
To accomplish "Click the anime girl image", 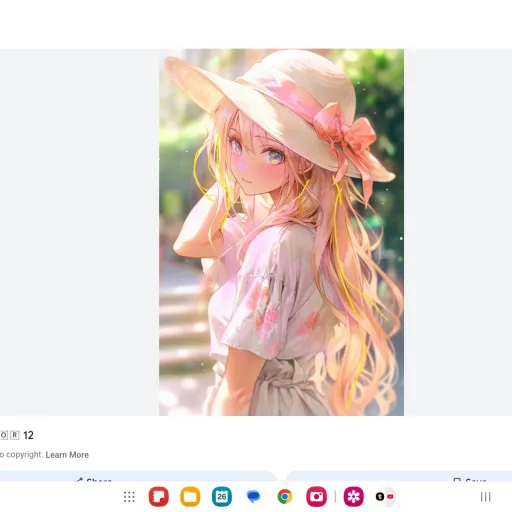I will (x=281, y=232).
